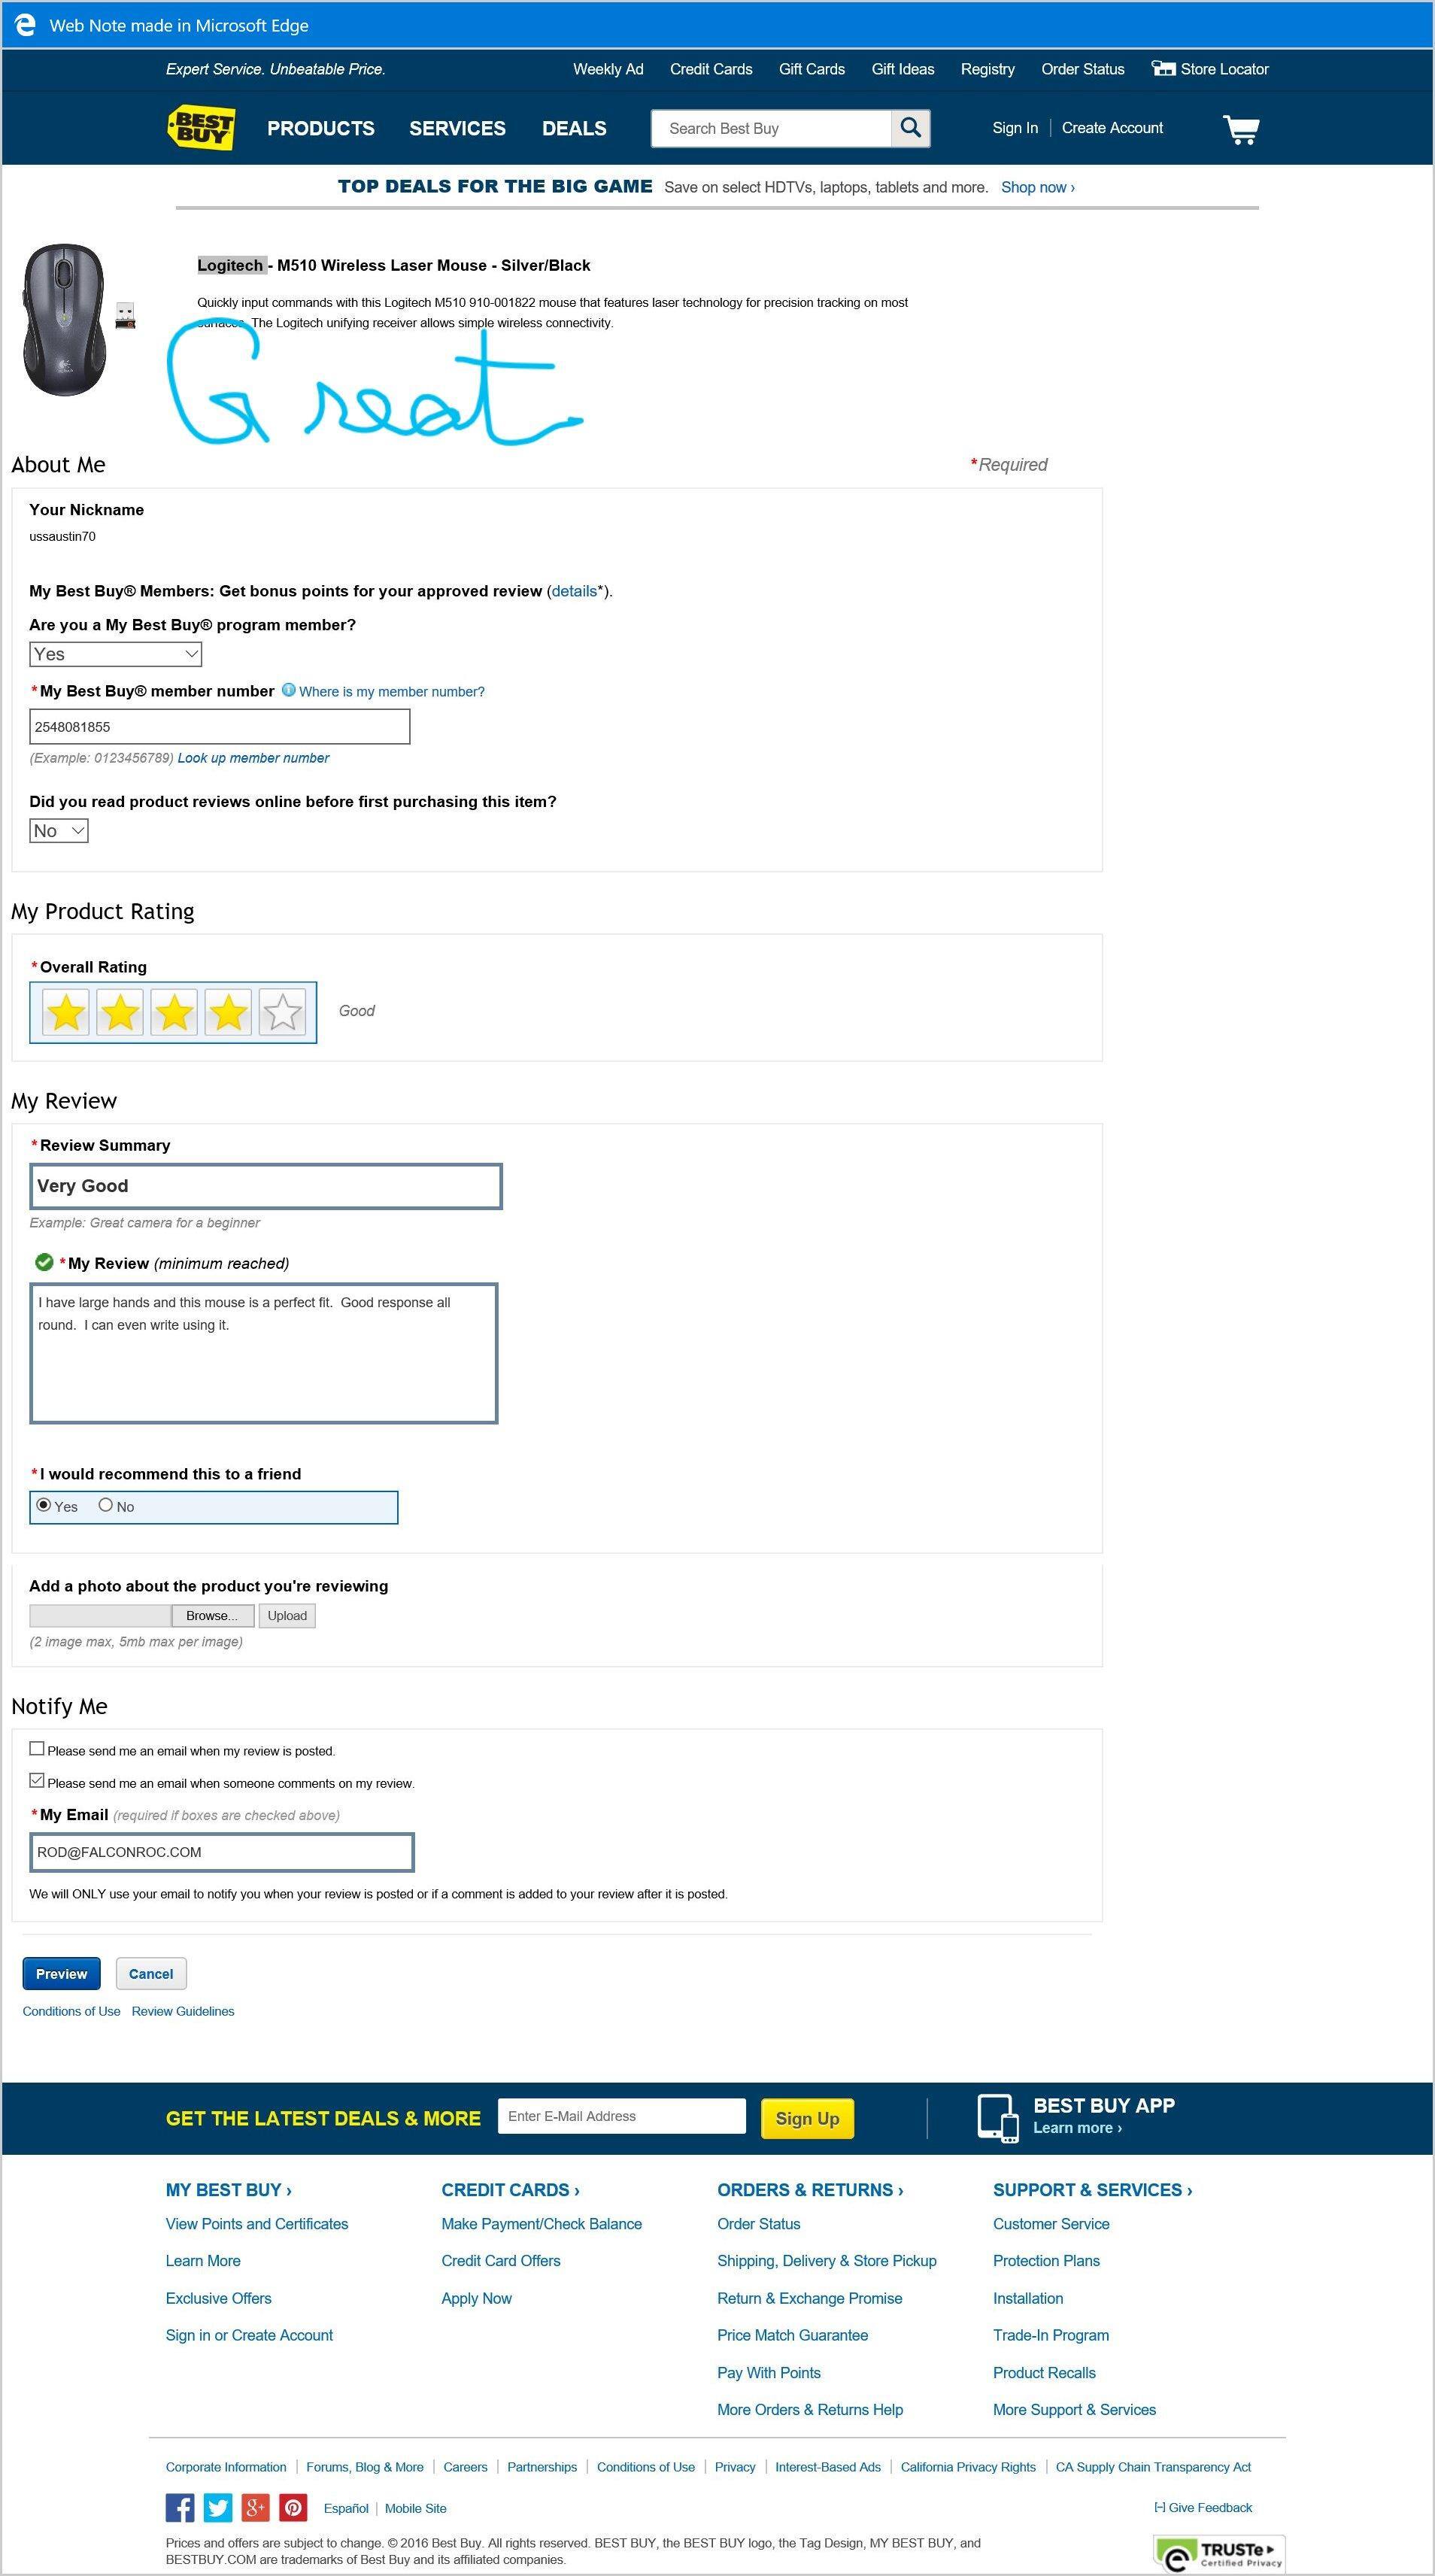Set overall rating to five stars
Viewport: 1435px width, 2576px height.
click(x=281, y=1012)
